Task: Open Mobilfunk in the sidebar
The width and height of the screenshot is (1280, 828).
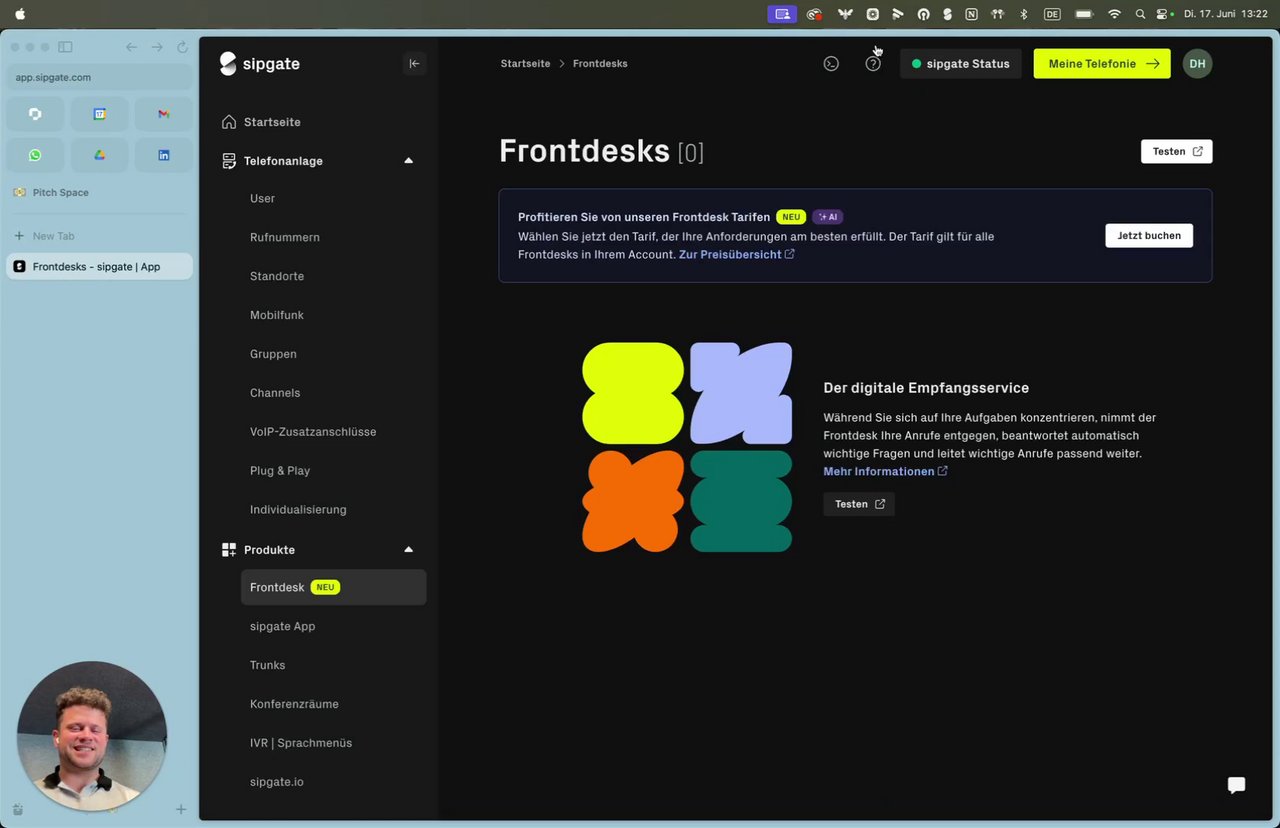Action: (277, 316)
